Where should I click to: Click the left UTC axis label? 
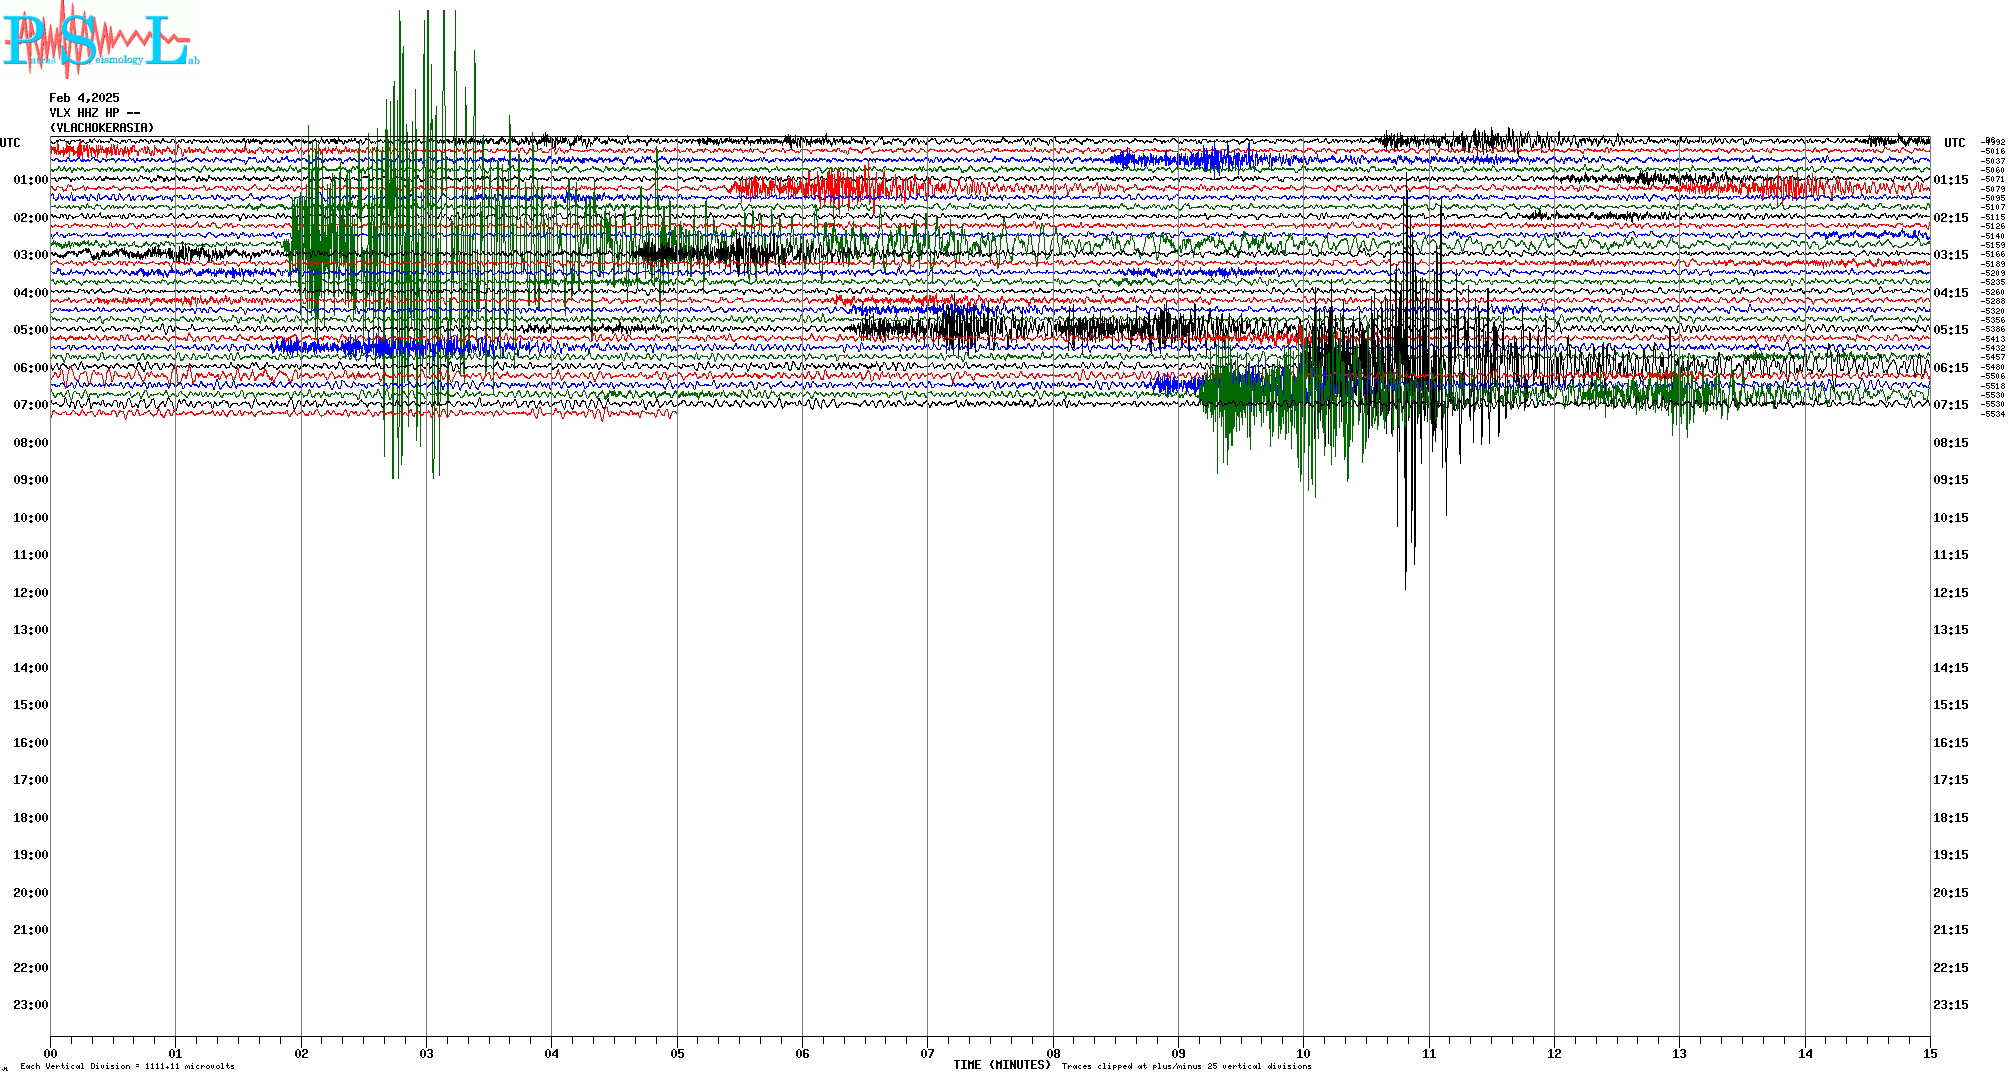click(x=10, y=143)
